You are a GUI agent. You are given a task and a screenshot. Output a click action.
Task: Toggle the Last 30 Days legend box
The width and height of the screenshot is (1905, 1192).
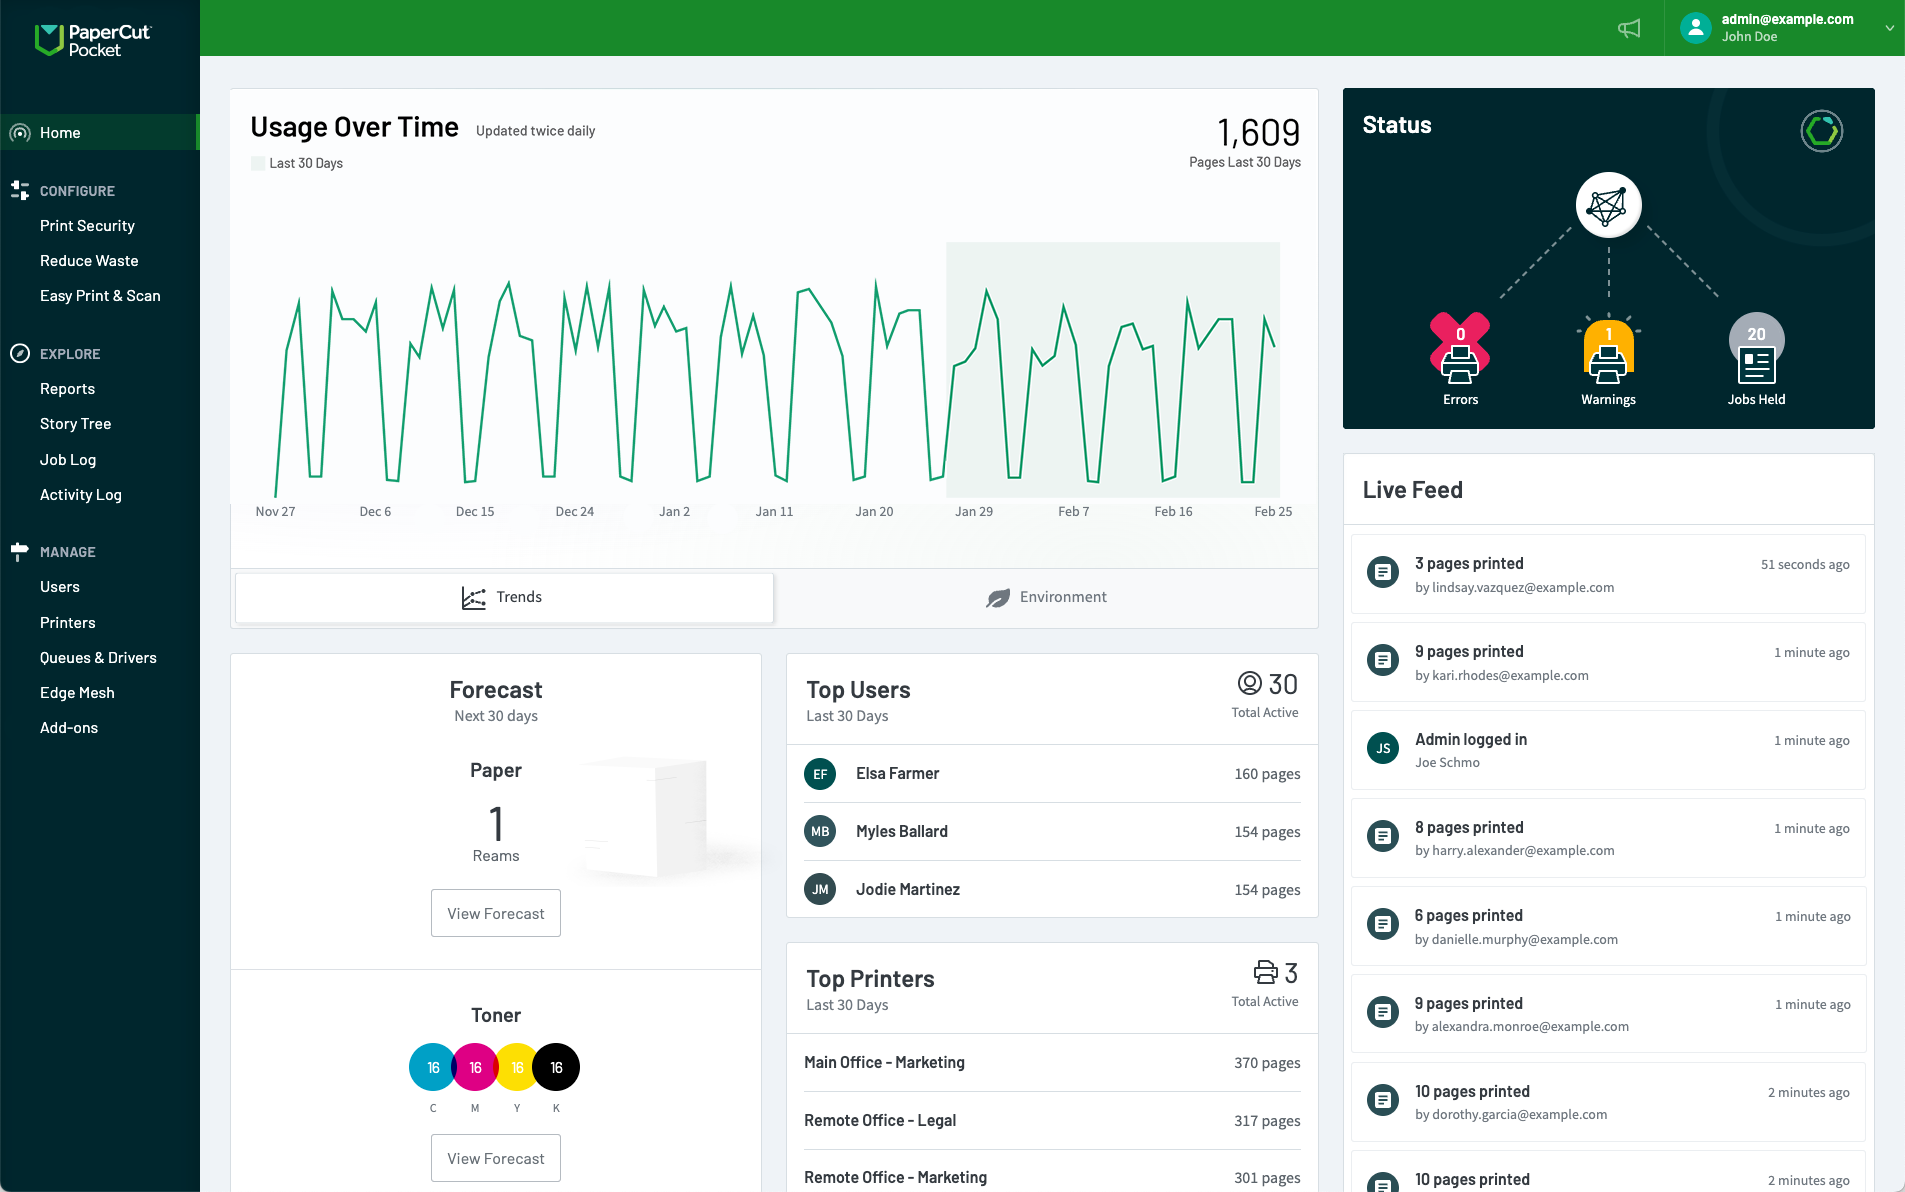point(258,163)
